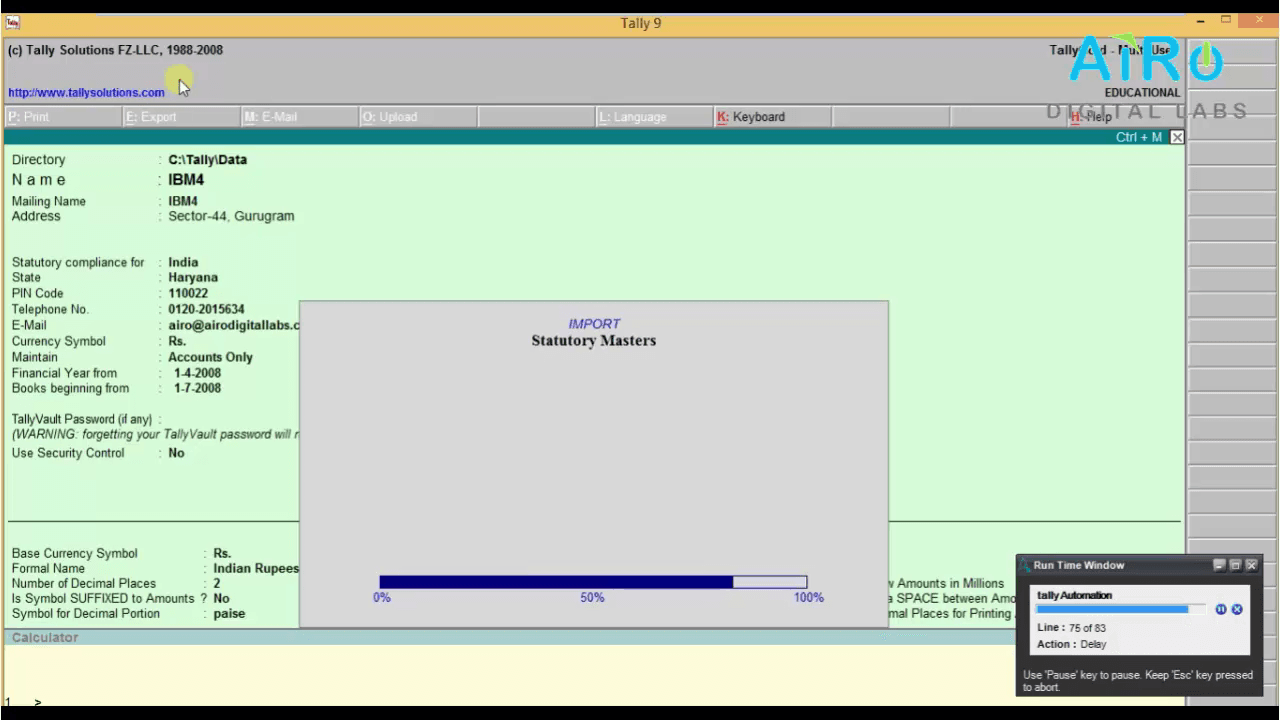
Task: Select the E-Mail toolbar button
Action: click(x=270, y=117)
